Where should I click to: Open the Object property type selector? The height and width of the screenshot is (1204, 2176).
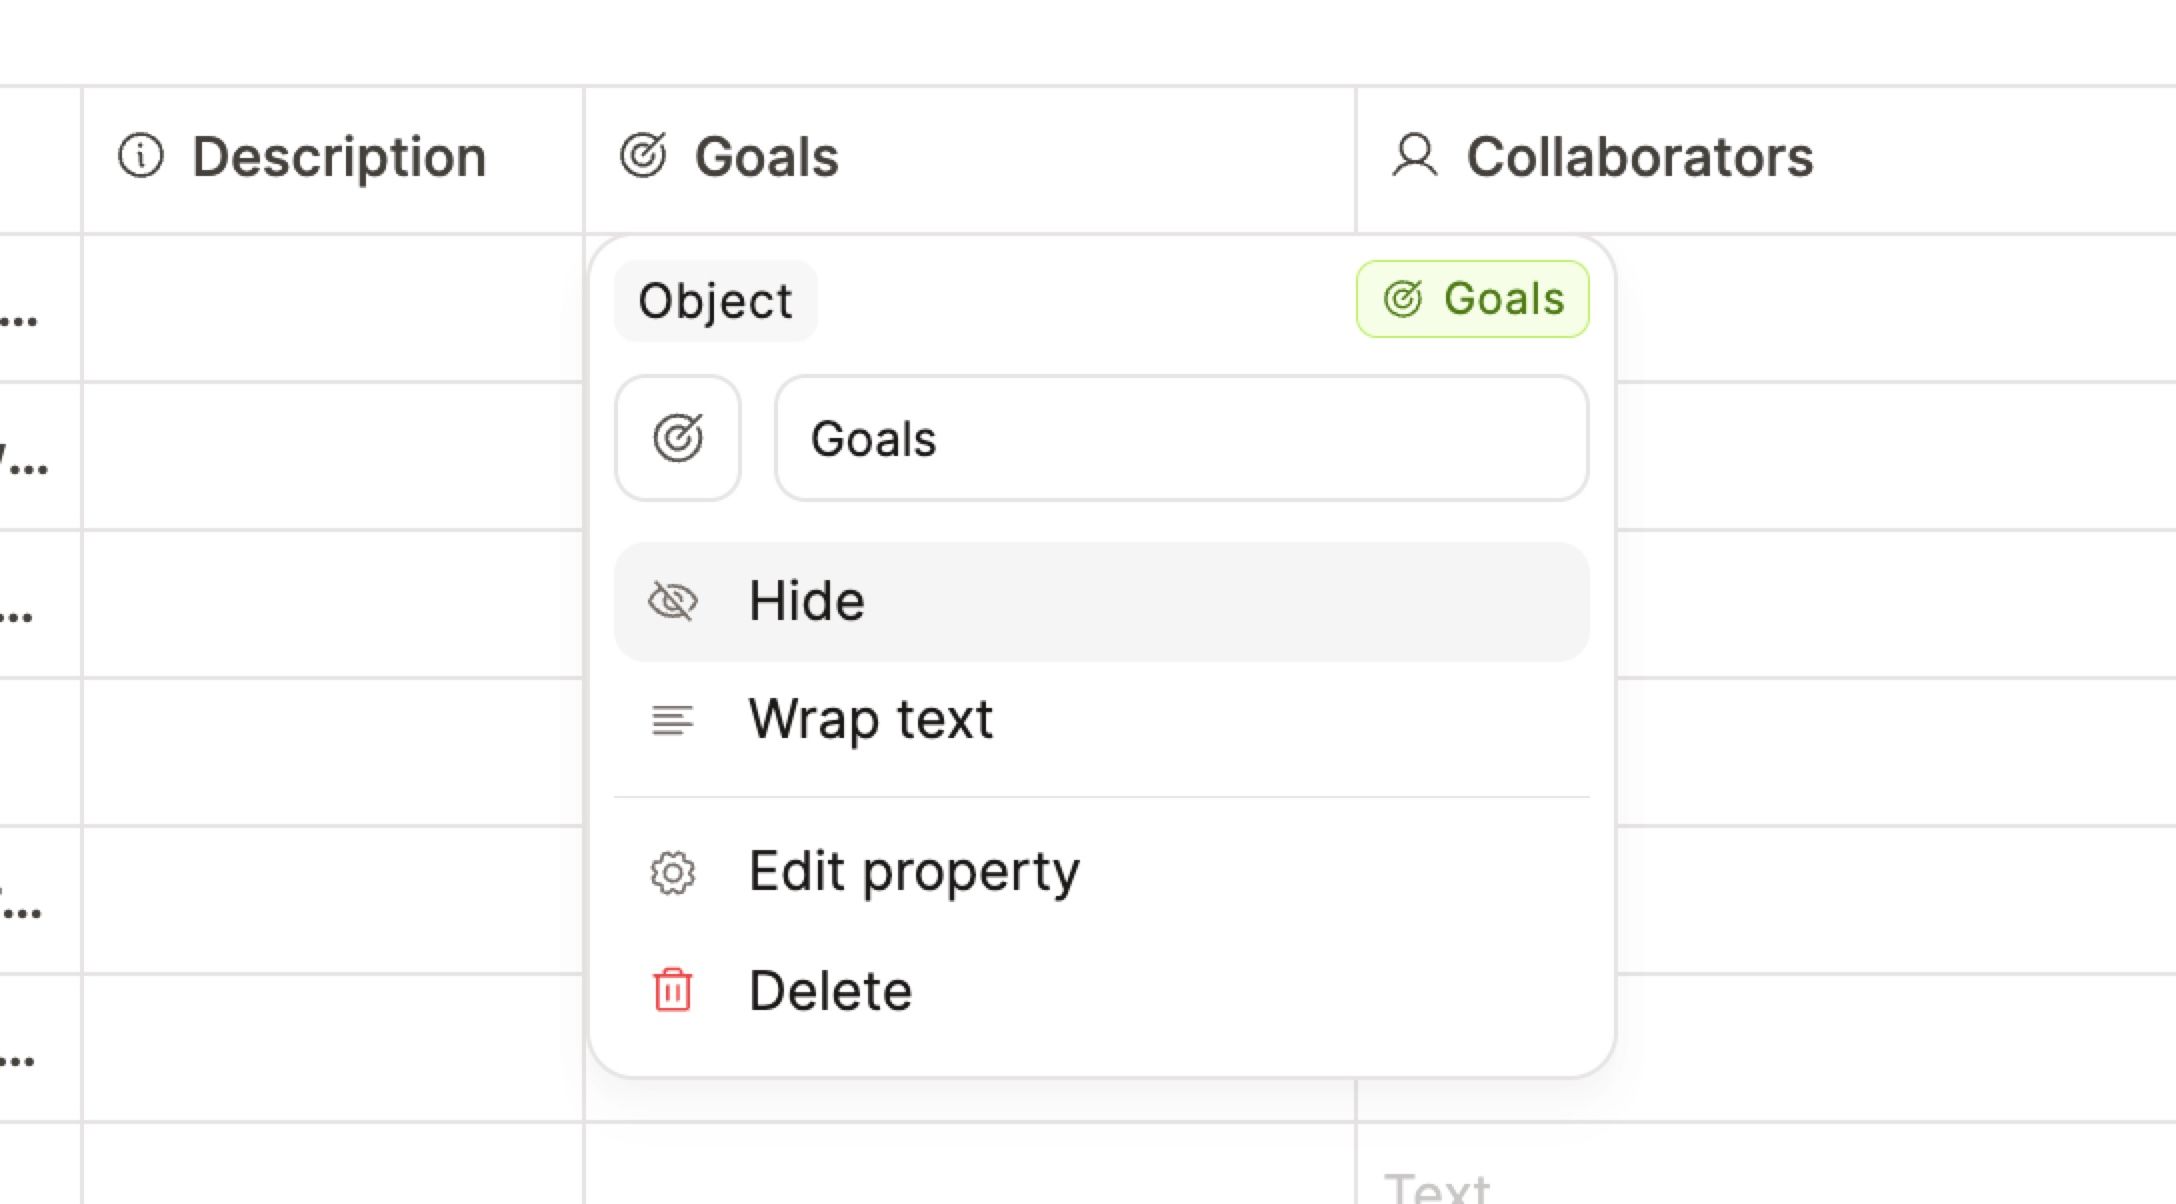715,300
